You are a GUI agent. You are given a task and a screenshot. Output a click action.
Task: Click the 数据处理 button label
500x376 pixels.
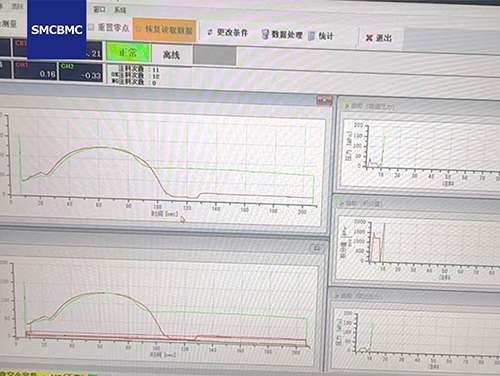pos(287,35)
